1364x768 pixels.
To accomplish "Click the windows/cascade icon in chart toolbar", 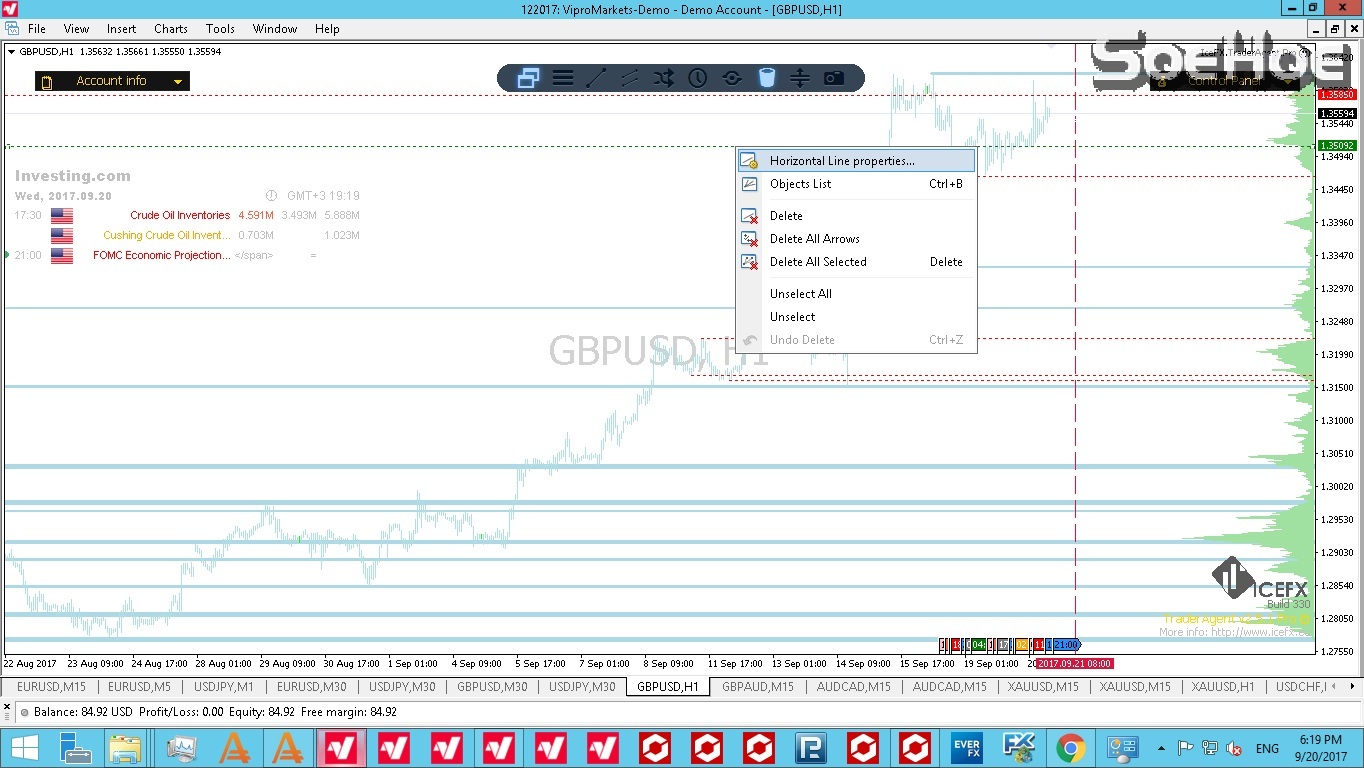I will (x=528, y=78).
